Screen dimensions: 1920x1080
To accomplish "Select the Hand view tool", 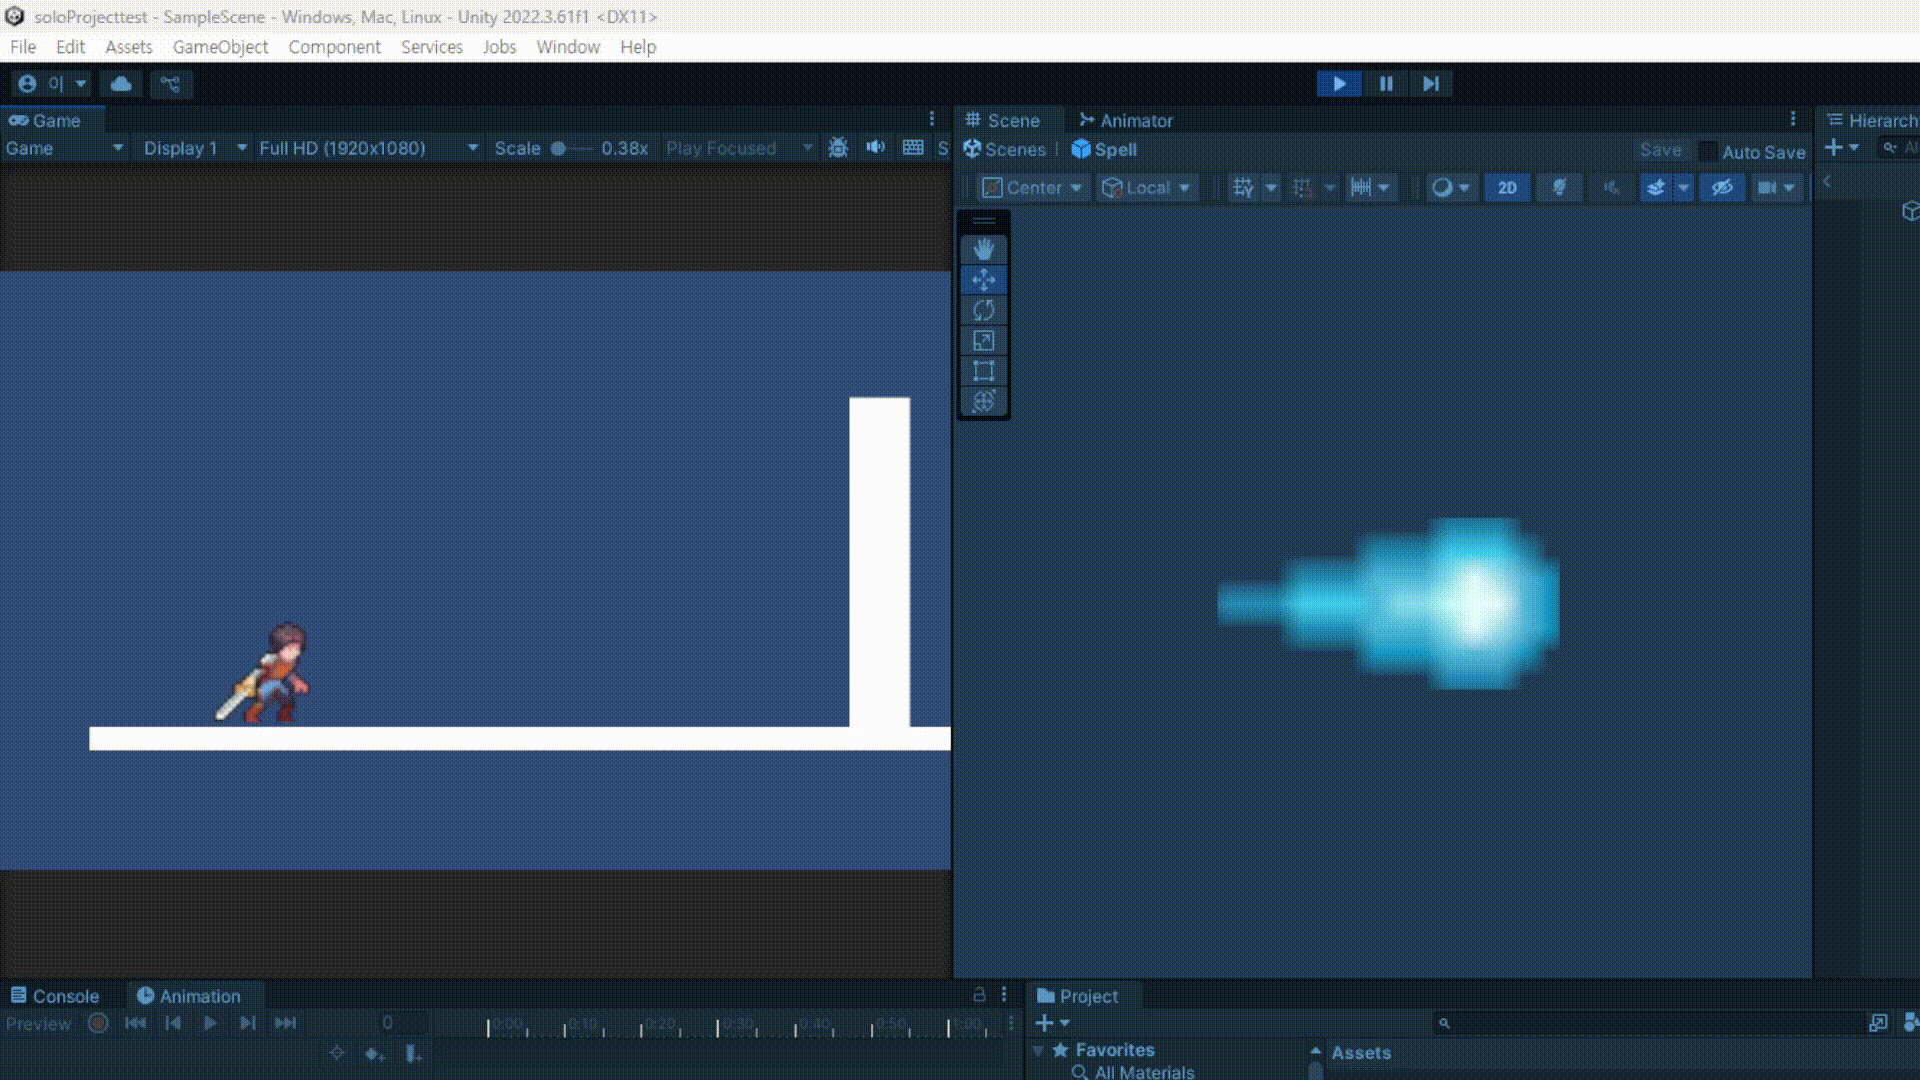I will (x=983, y=249).
